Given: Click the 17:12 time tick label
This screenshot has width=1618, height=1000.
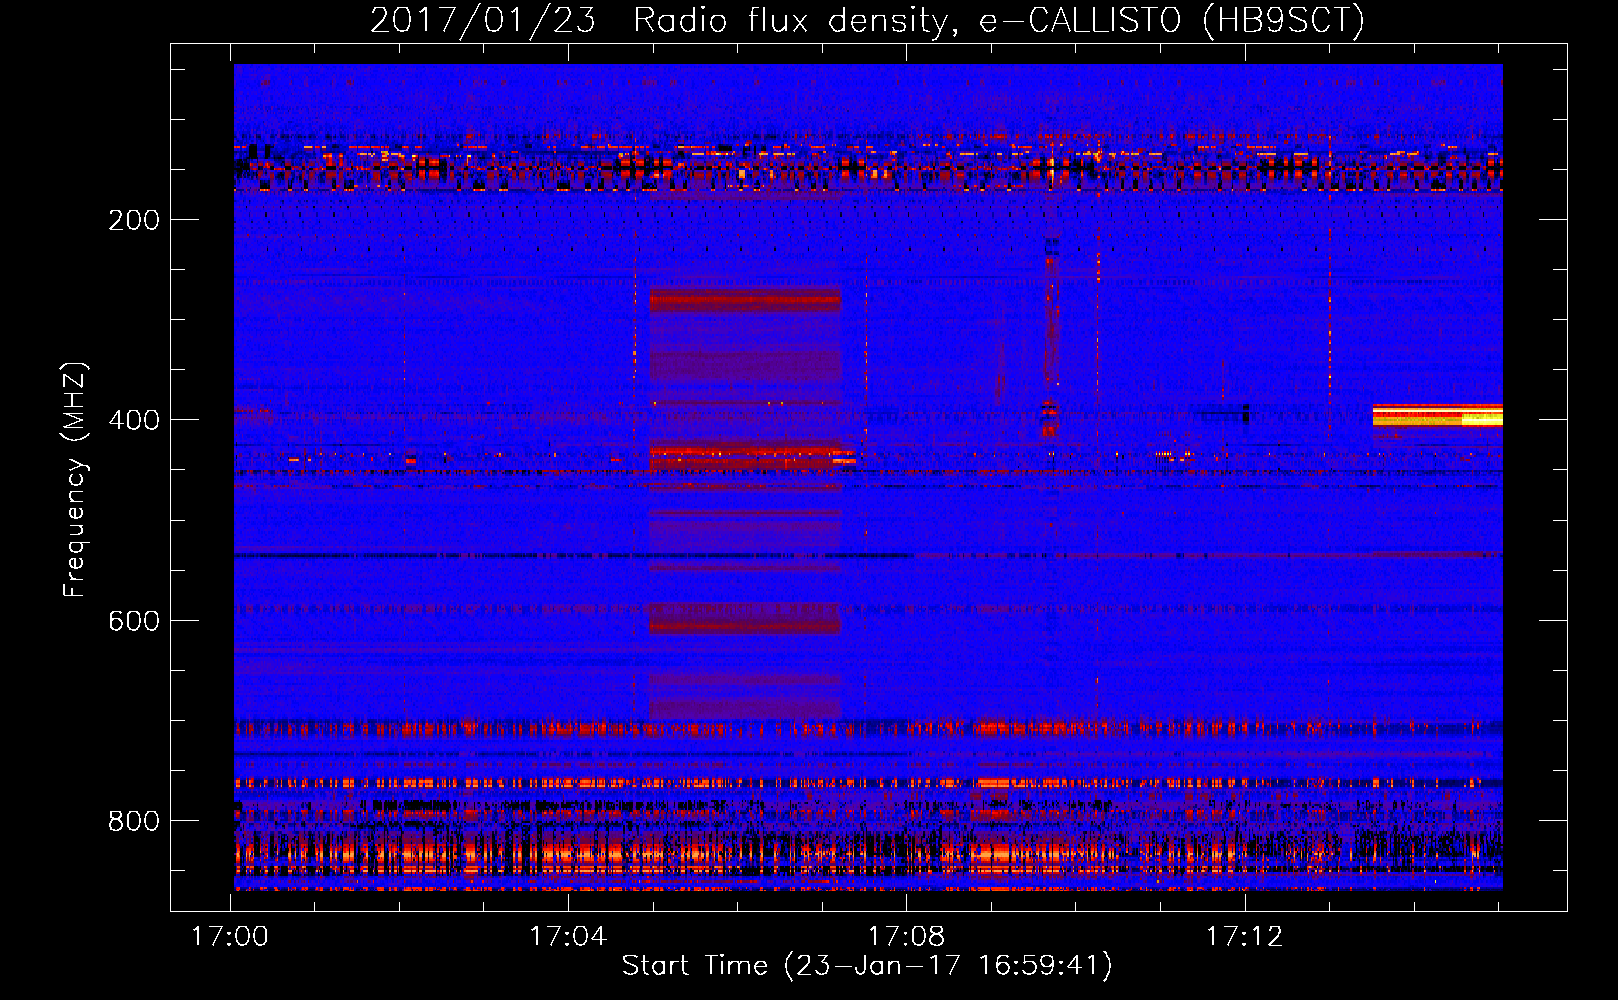Looking at the screenshot, I should [x=1244, y=937].
